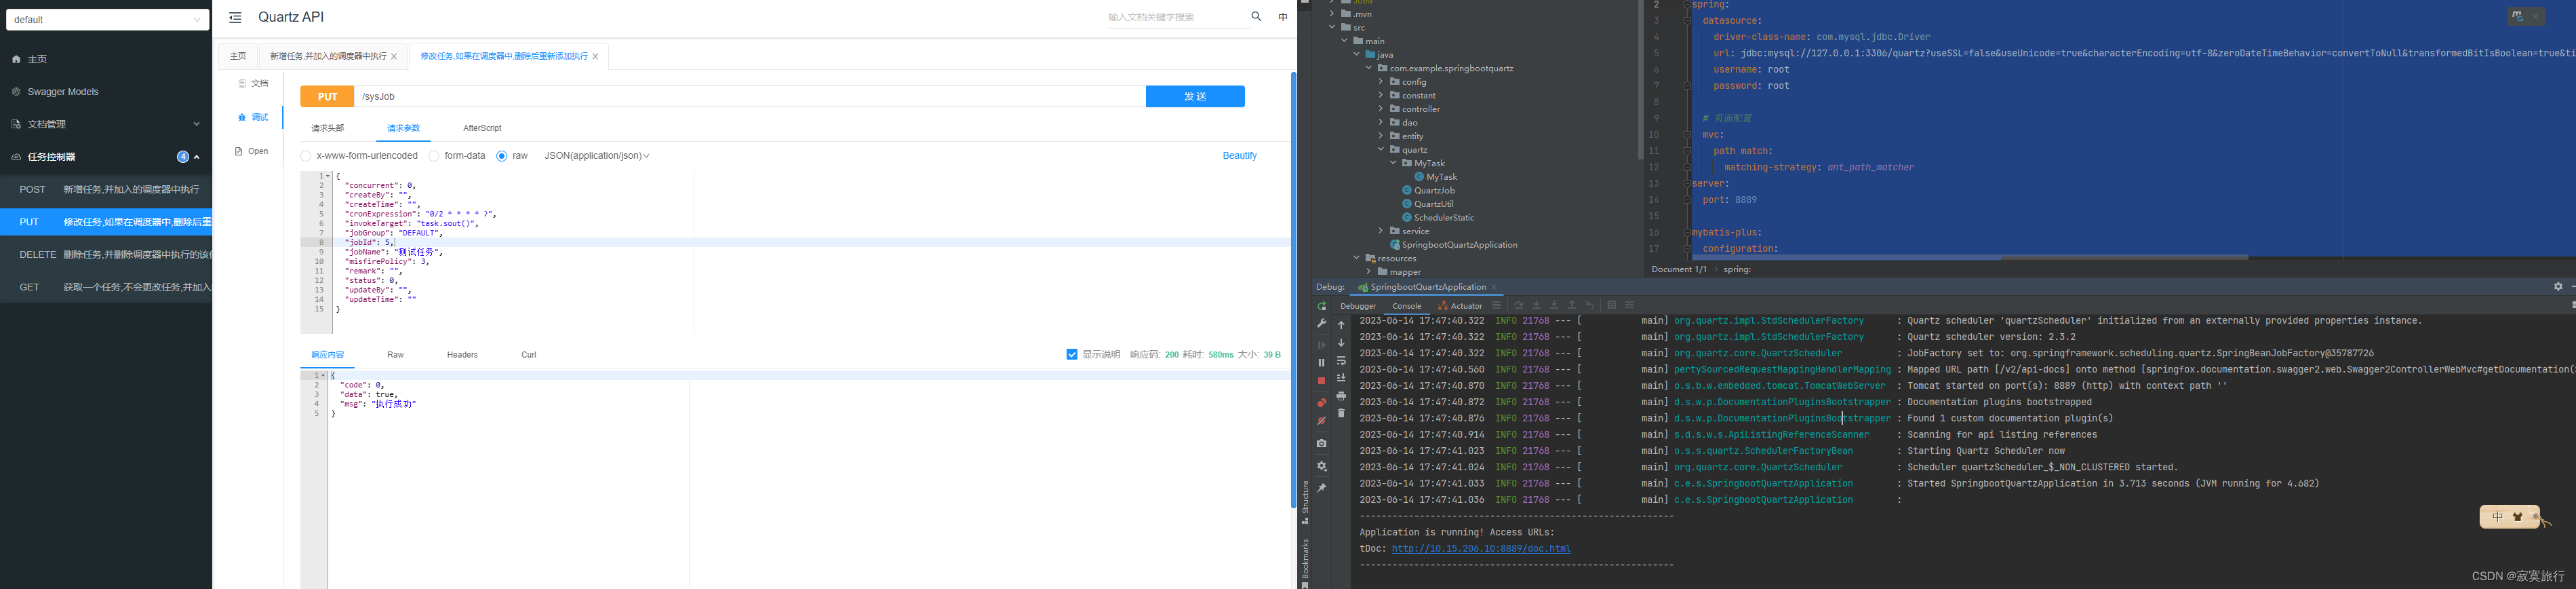
Task: Open the Debugger tab in IDE
Action: point(1358,306)
